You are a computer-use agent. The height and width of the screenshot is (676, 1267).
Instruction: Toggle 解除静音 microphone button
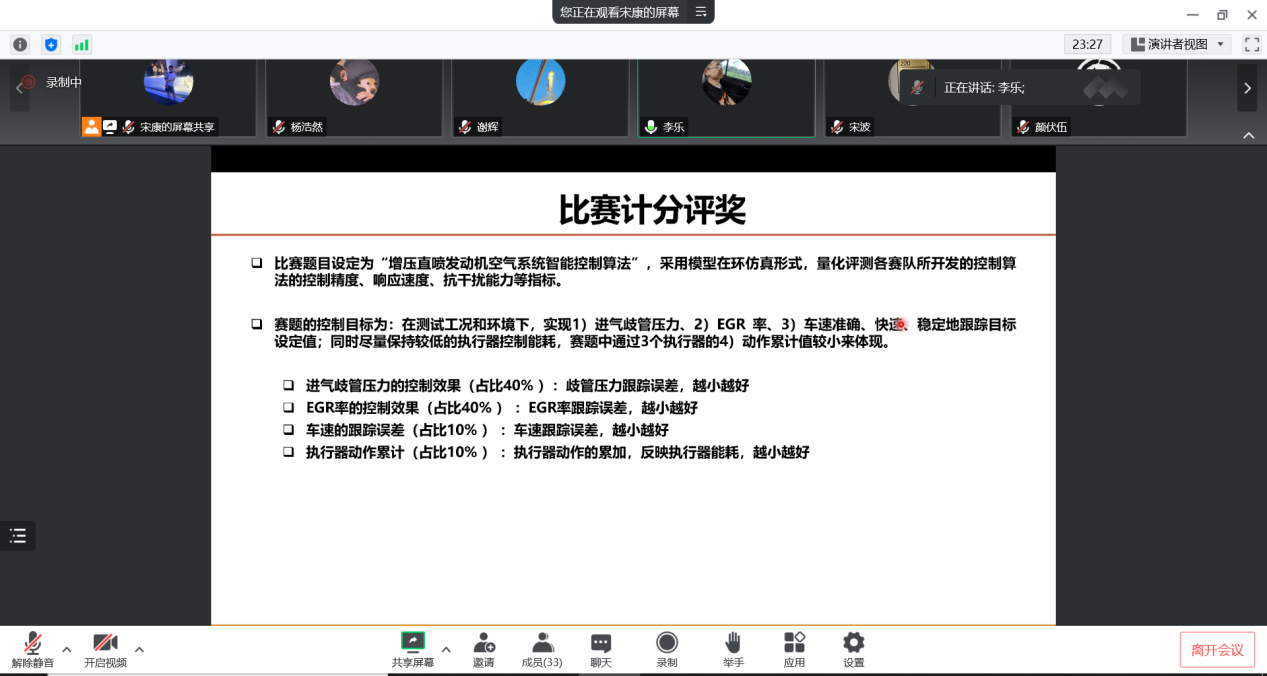[x=33, y=648]
